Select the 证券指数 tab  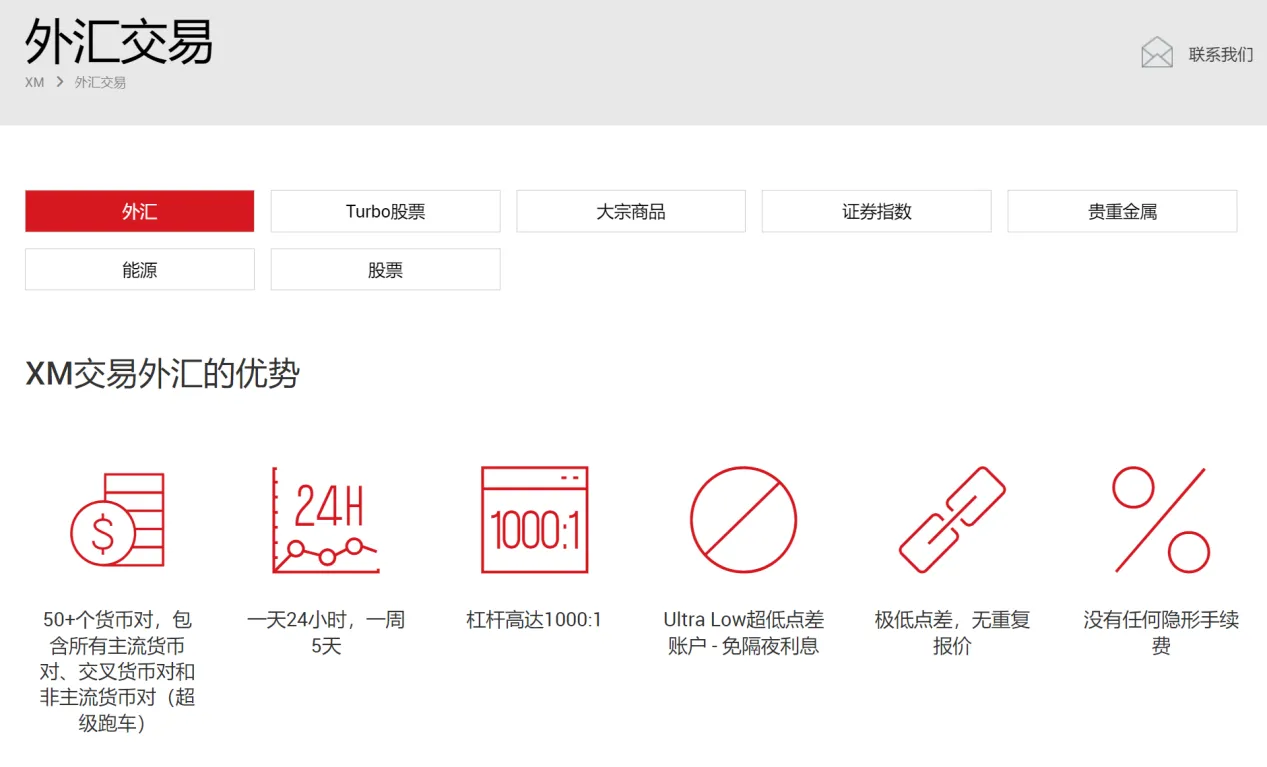point(877,211)
